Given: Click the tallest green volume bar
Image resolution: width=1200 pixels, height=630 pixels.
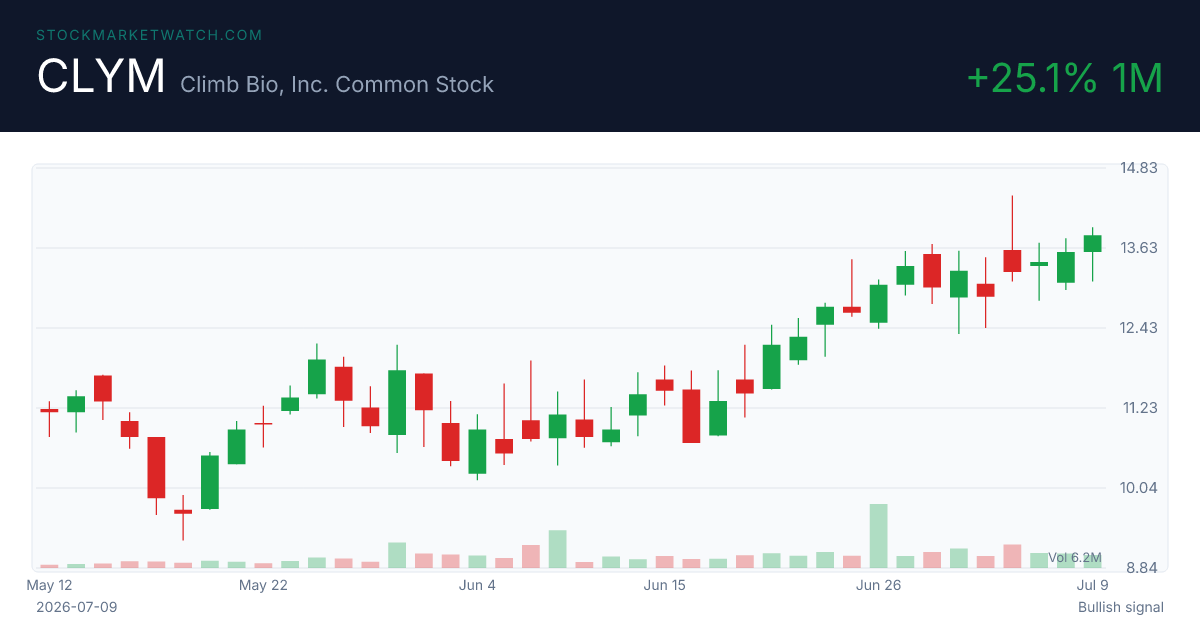Looking at the screenshot, I should (879, 536).
